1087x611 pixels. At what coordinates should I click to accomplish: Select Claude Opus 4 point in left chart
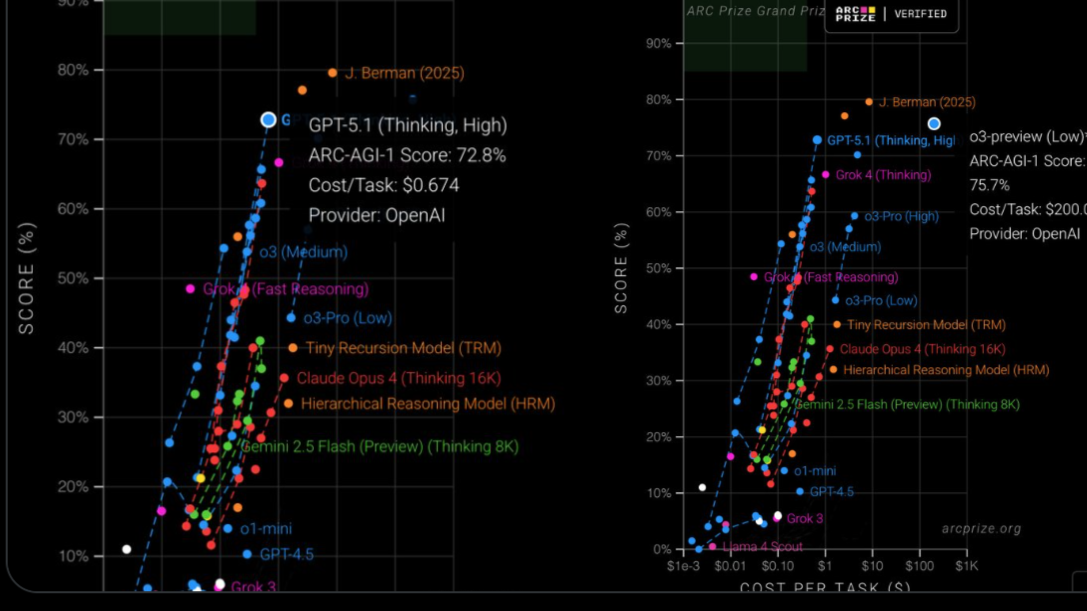284,378
